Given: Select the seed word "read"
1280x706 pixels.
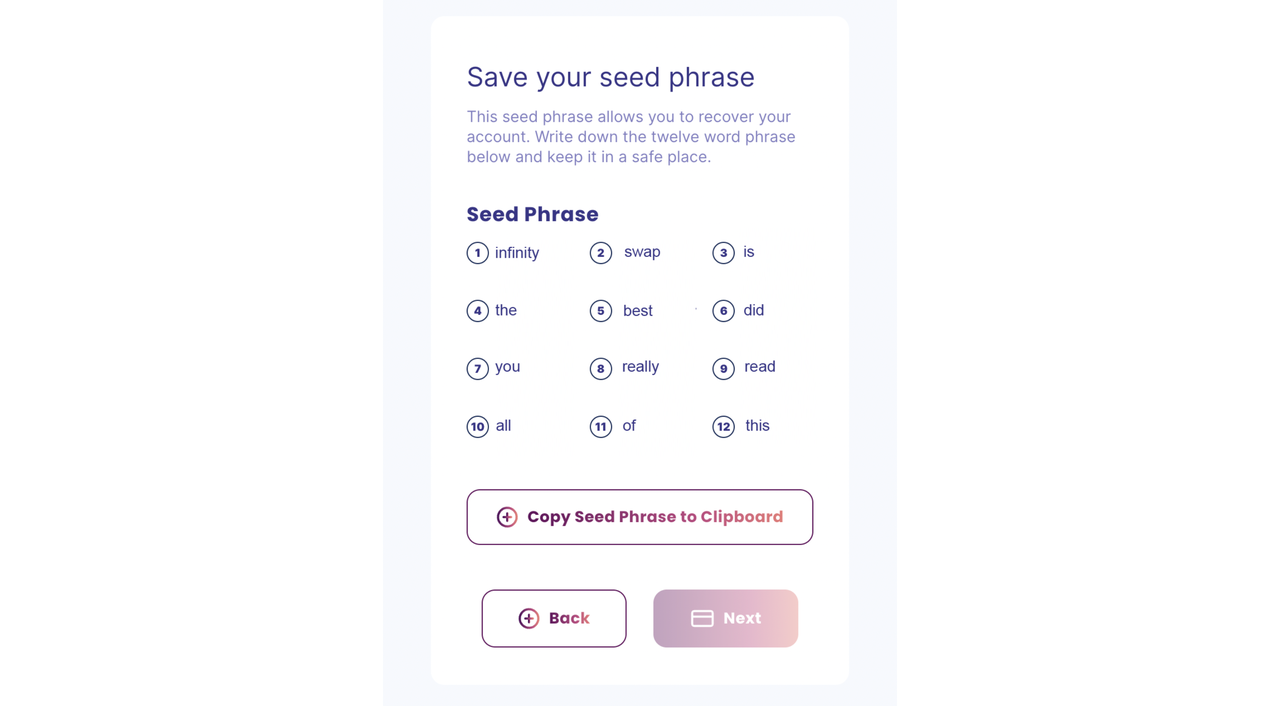Looking at the screenshot, I should (x=760, y=367).
